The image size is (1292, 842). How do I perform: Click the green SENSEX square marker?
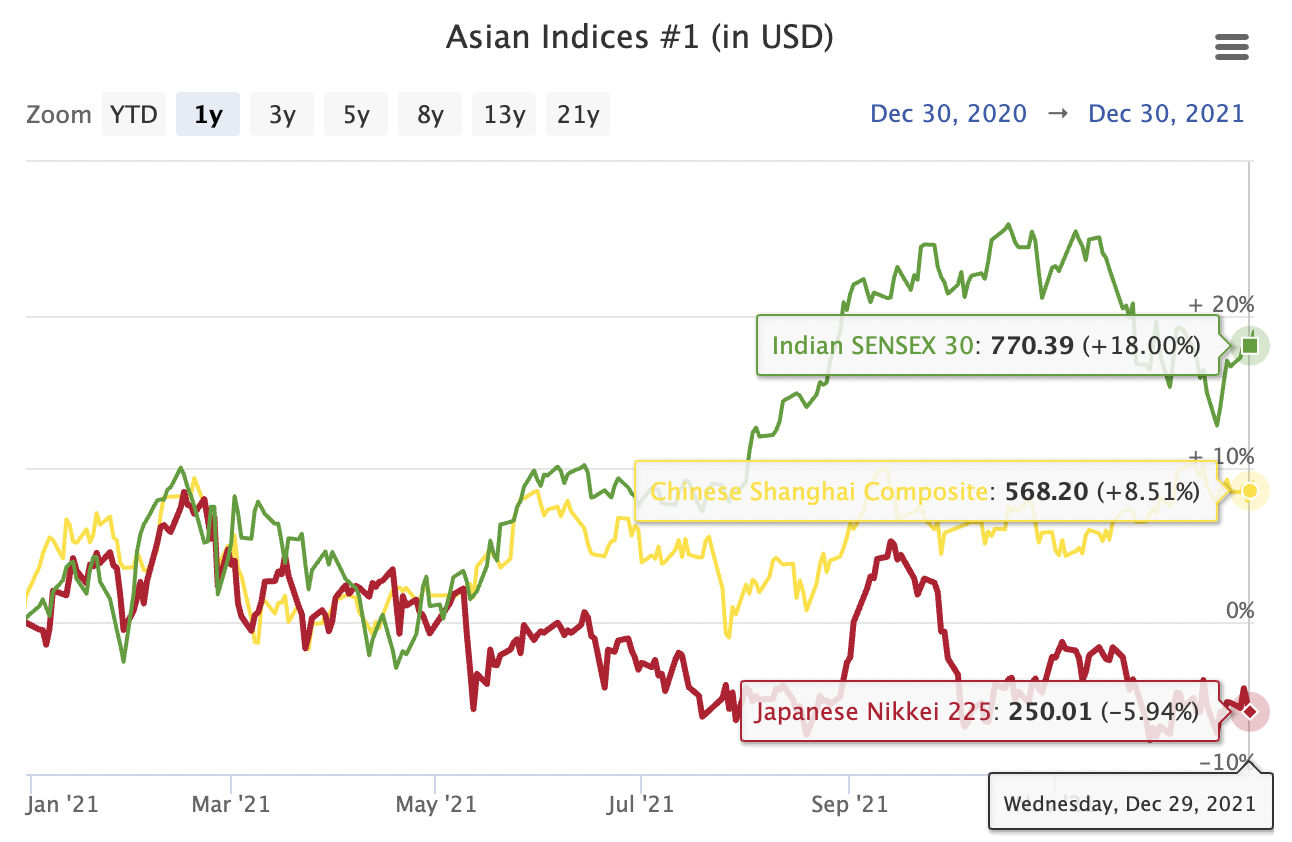[x=1250, y=346]
